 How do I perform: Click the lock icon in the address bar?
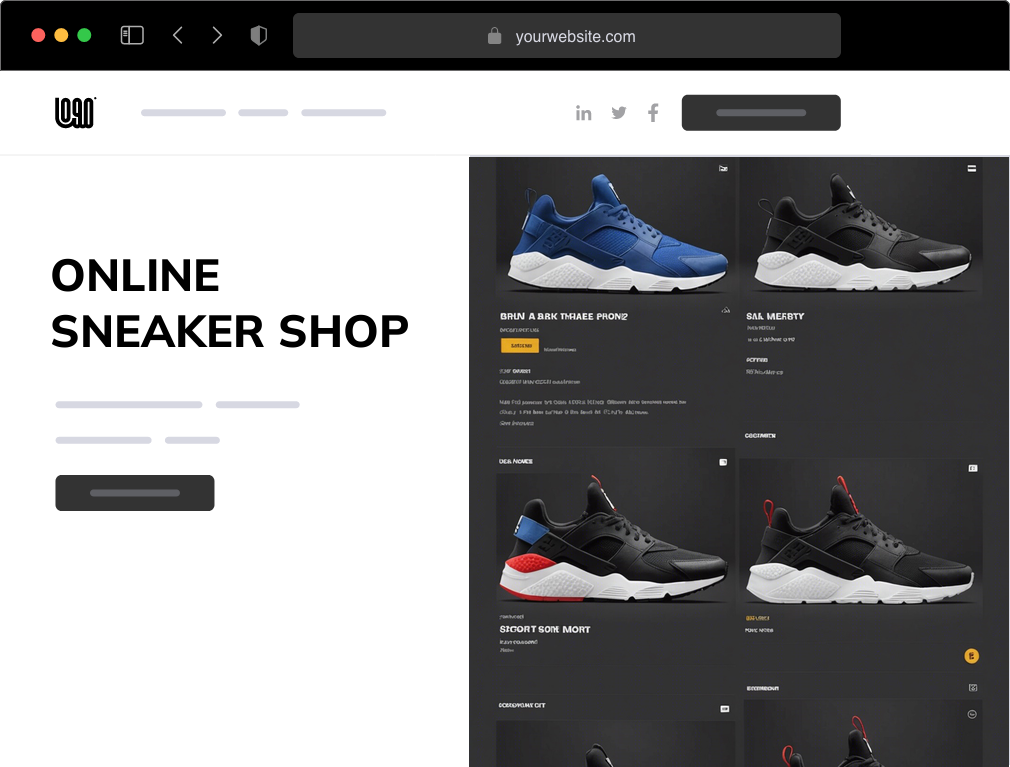click(494, 35)
